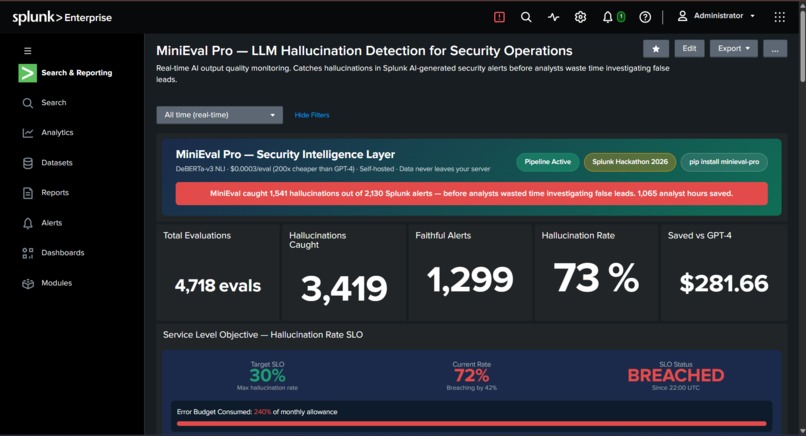This screenshot has height=436, width=806.
Task: Open the Export dropdown menu
Action: coord(734,48)
